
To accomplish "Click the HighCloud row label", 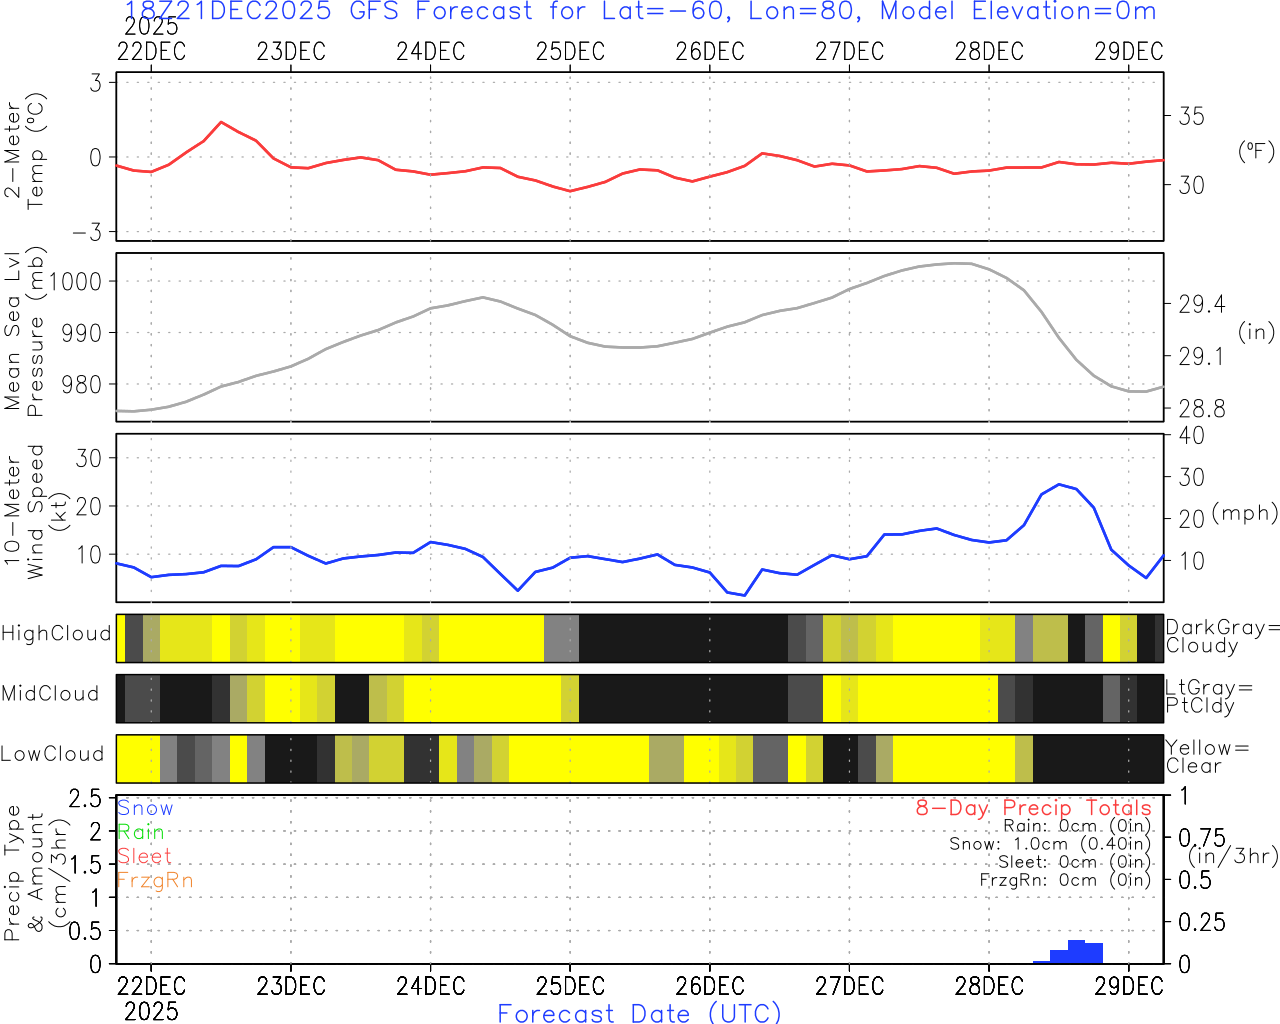I will tap(56, 633).
